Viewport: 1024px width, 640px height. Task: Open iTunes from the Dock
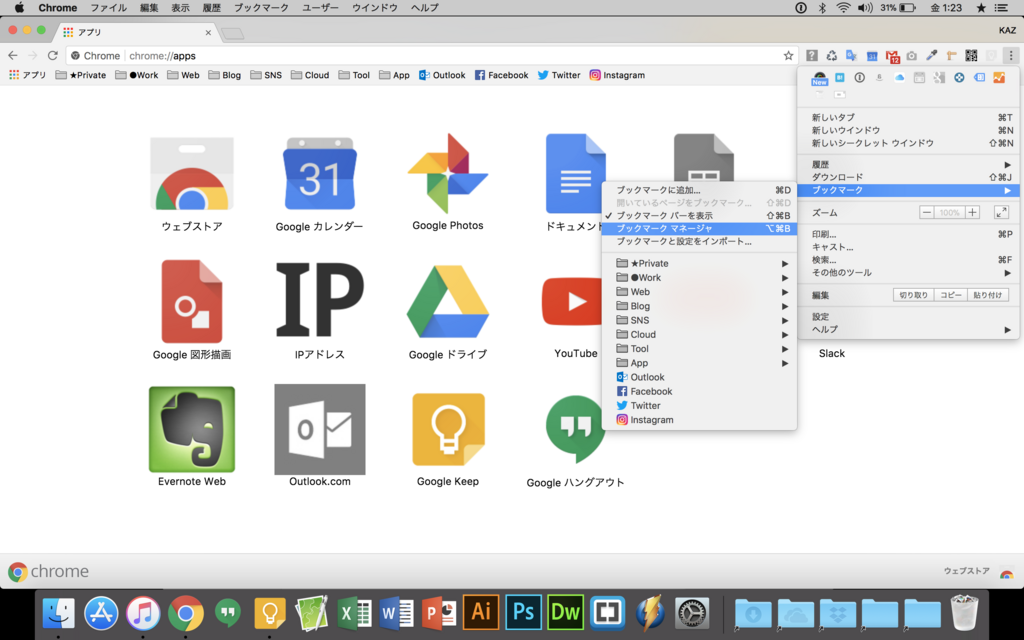point(143,613)
